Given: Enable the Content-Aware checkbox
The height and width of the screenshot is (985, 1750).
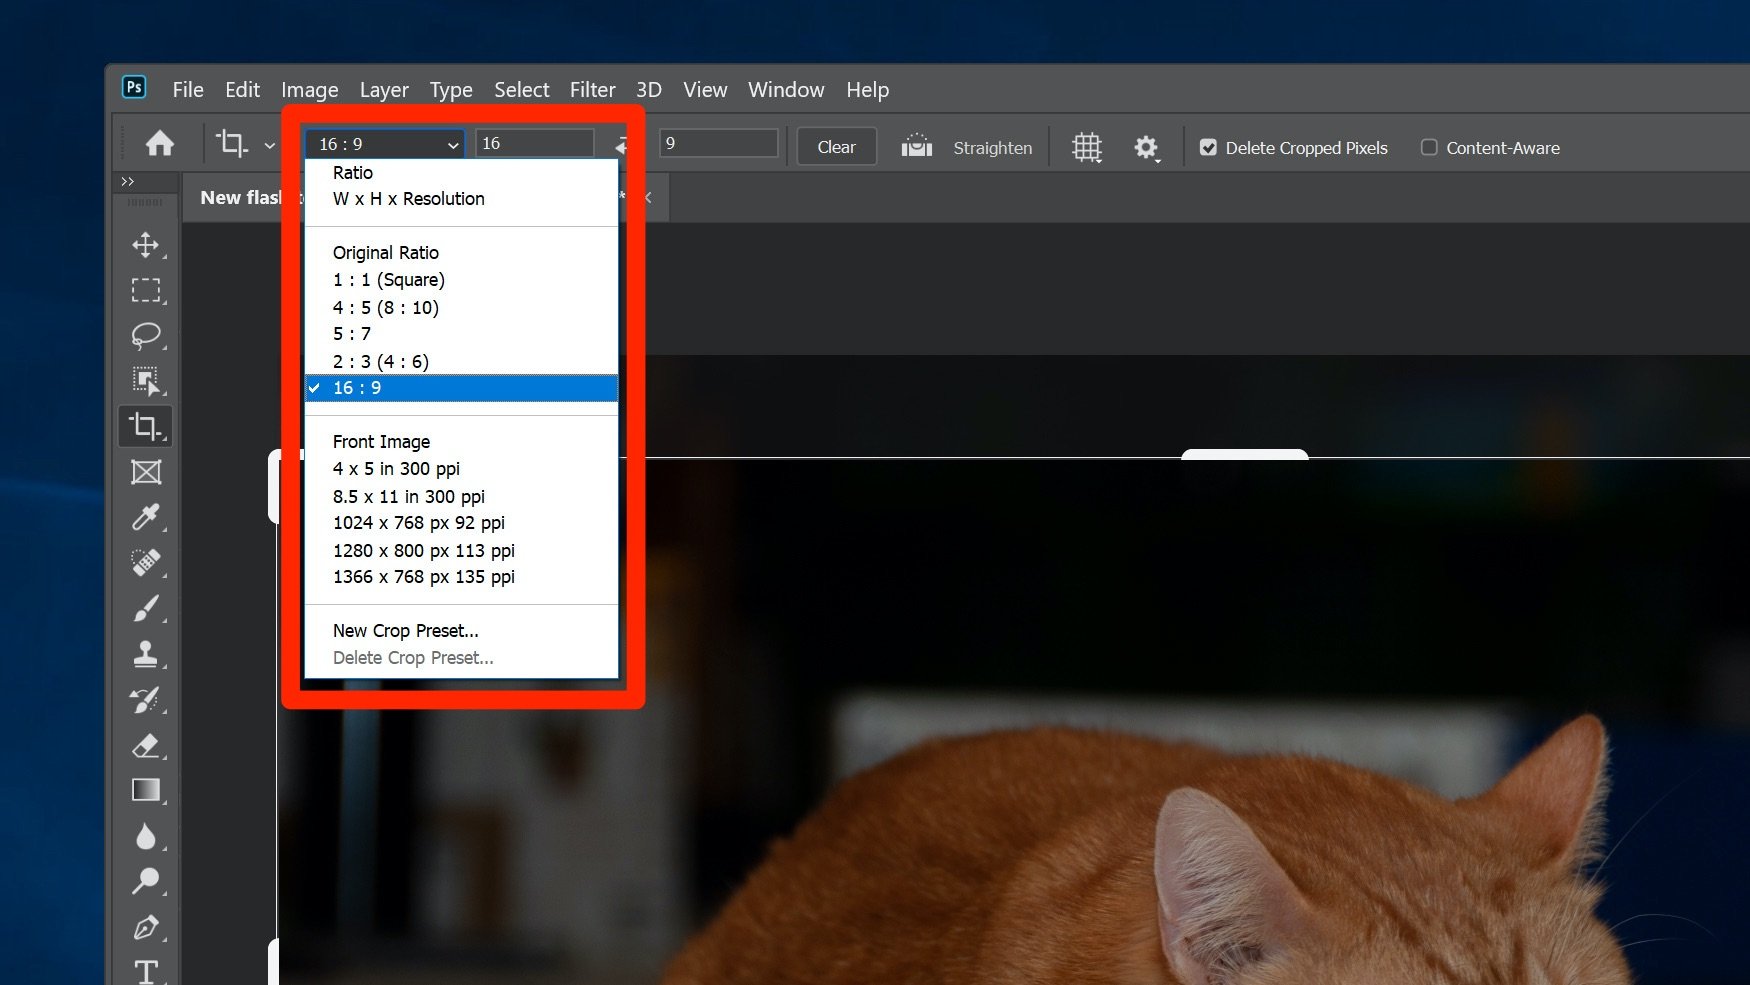Looking at the screenshot, I should click(x=1429, y=148).
